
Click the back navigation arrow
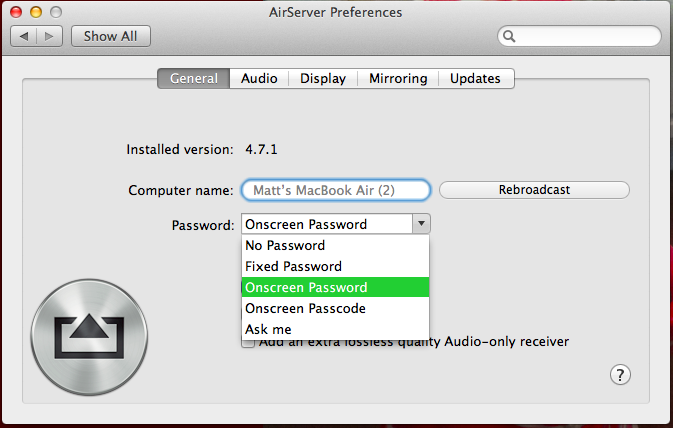pyautogui.click(x=24, y=36)
